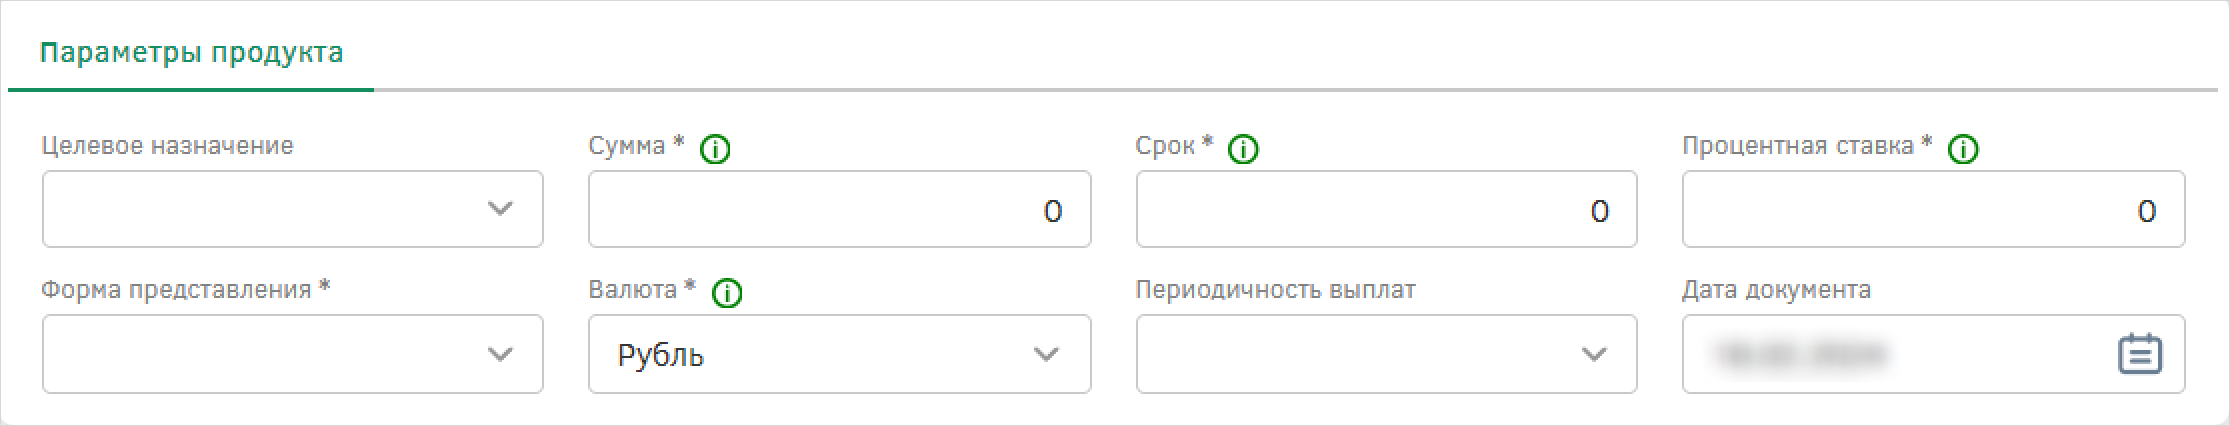Click the Периодичность выплат label text
Image resolution: width=2230 pixels, height=426 pixels.
tap(1276, 290)
